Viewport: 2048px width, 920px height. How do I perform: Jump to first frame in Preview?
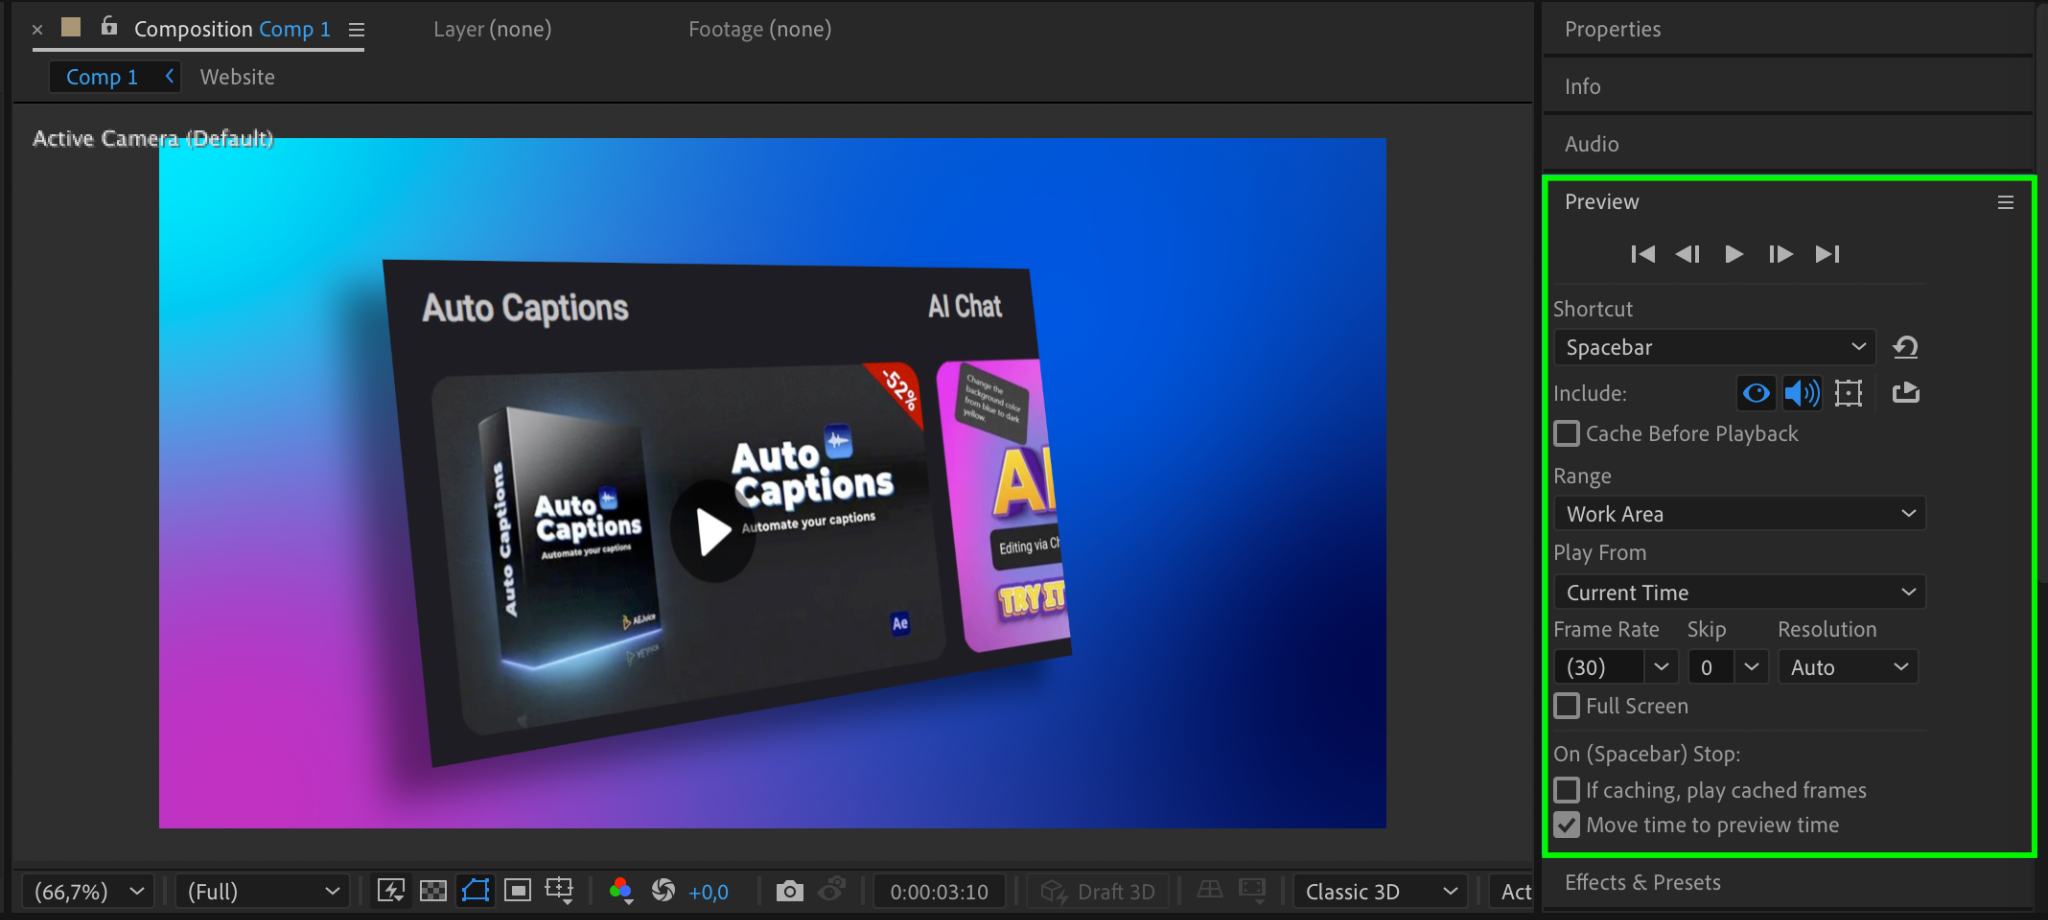(x=1642, y=254)
